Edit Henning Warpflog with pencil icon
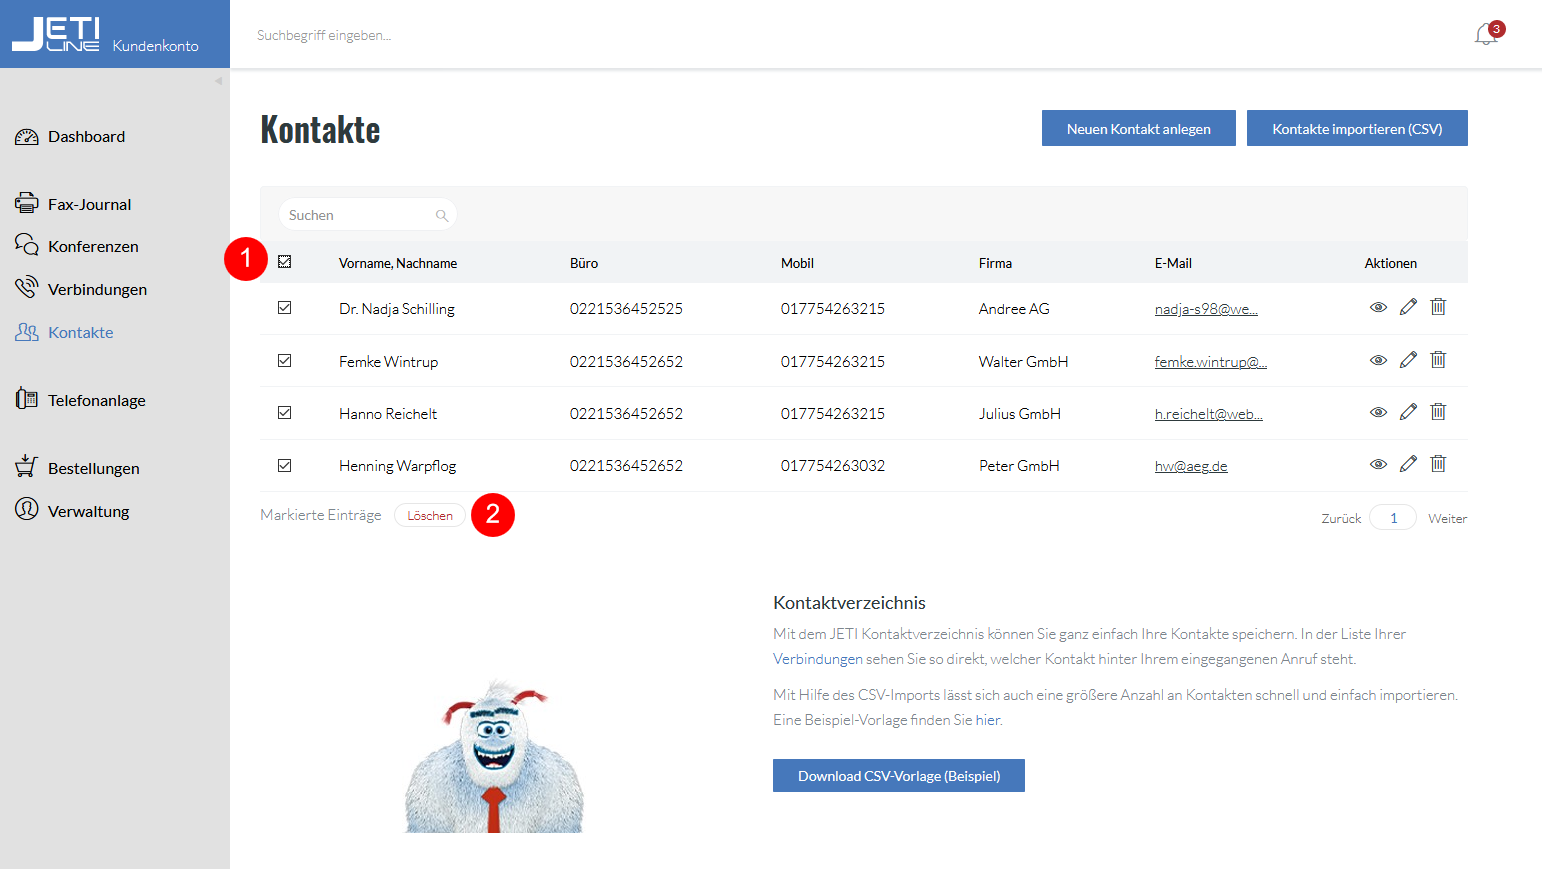1542x869 pixels. (x=1408, y=463)
